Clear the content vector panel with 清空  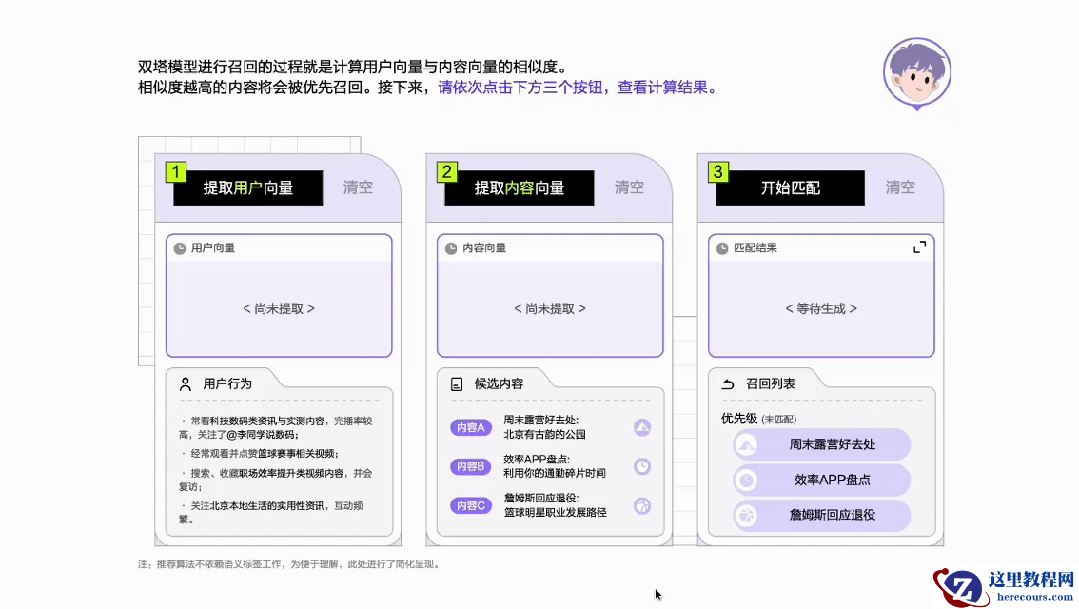tap(629, 187)
